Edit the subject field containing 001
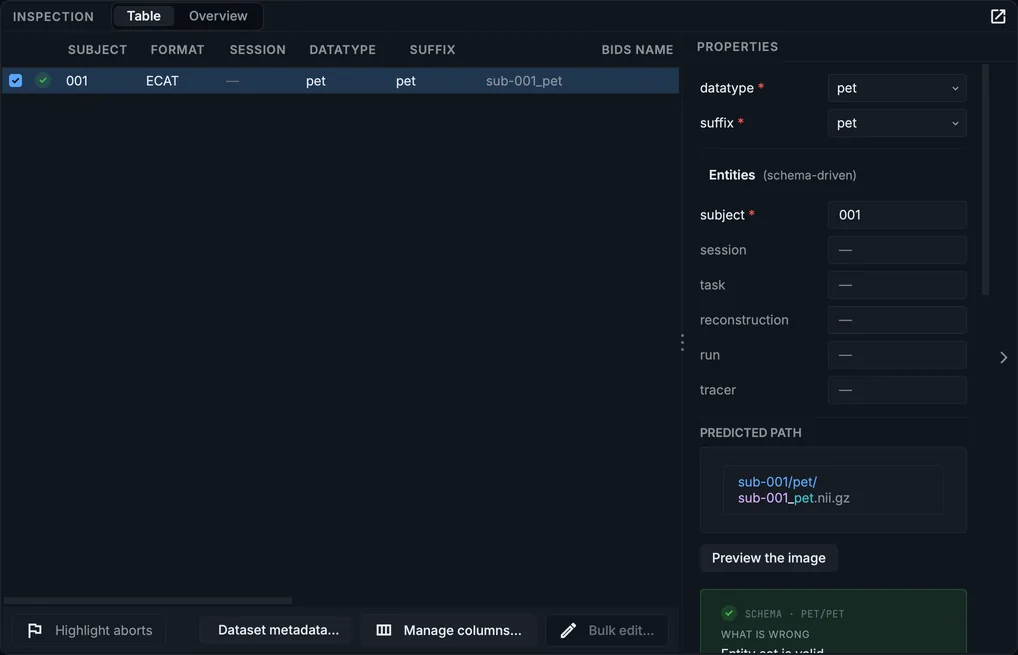 pos(897,215)
